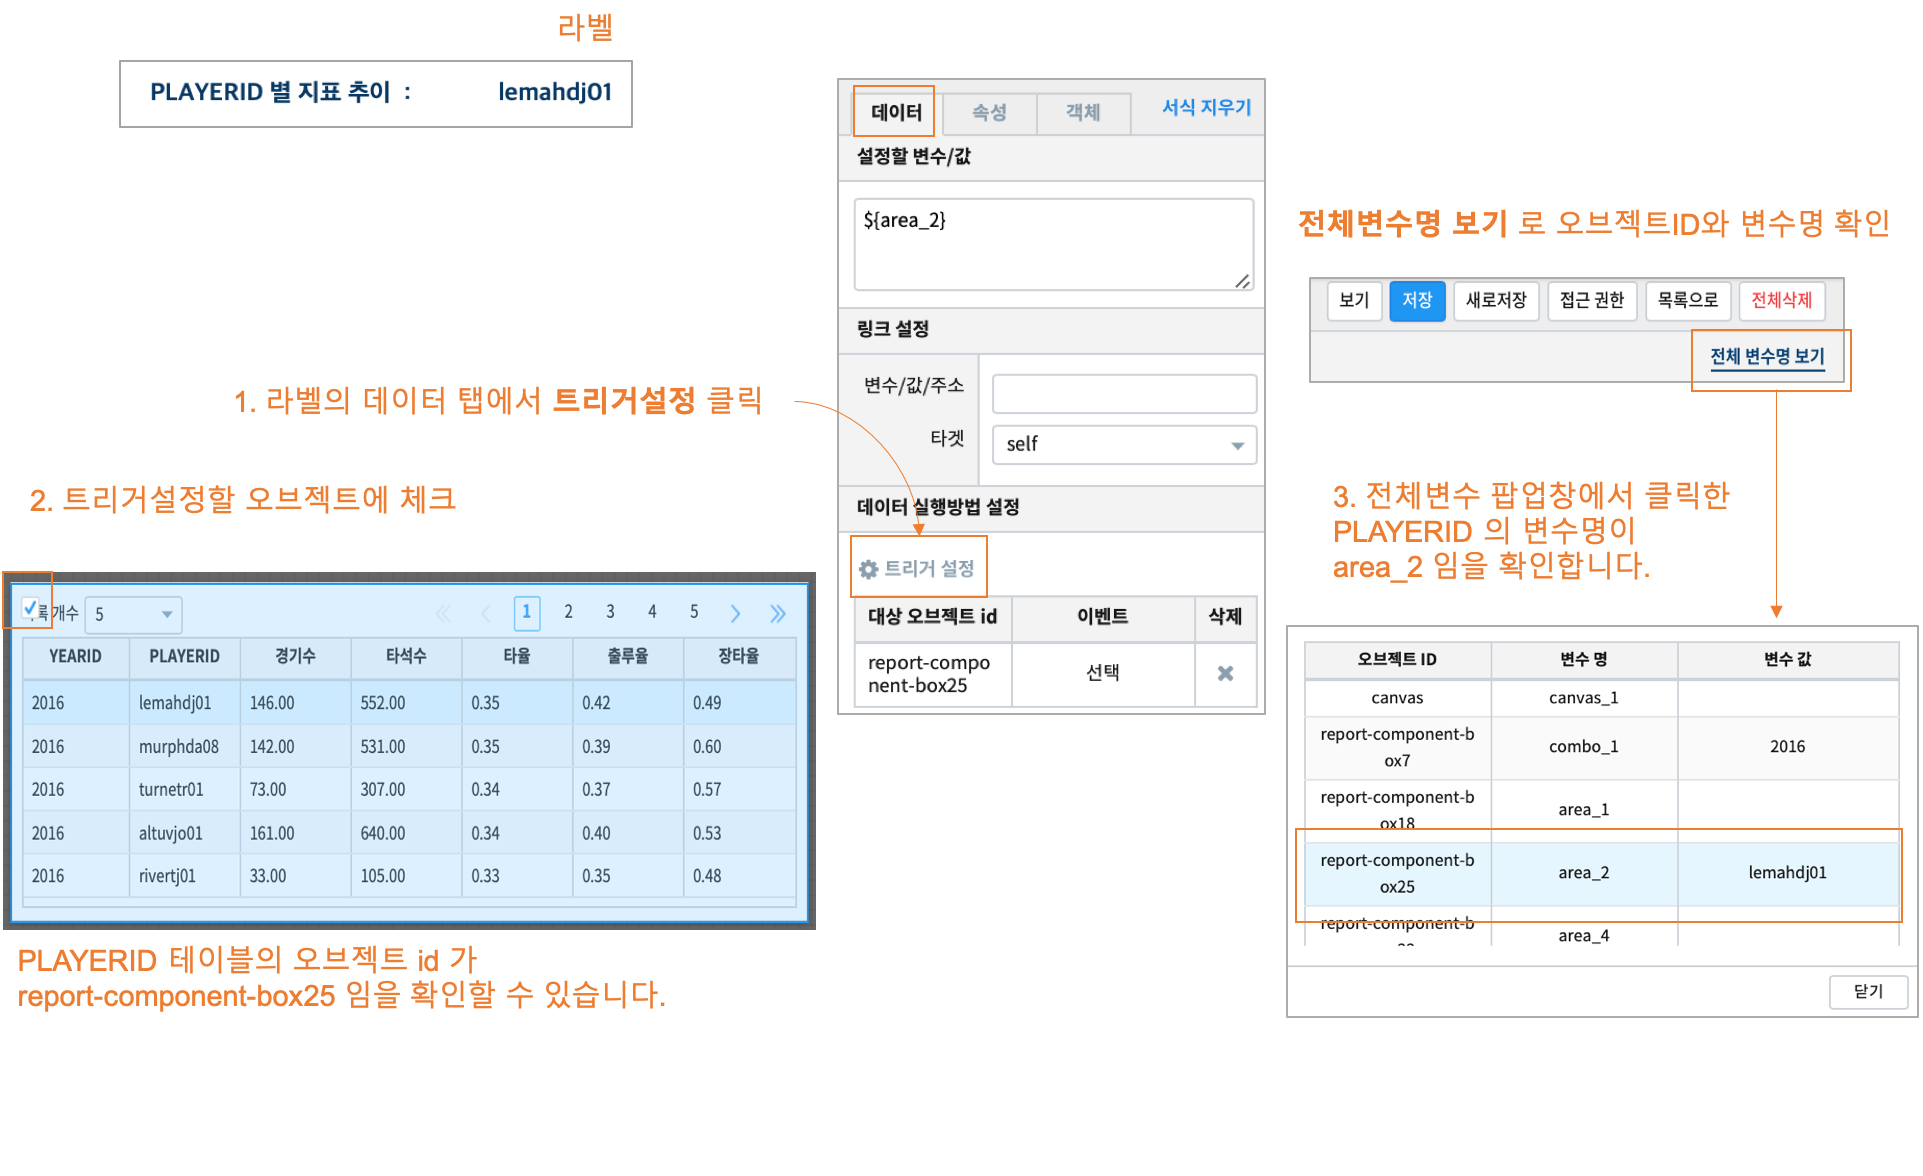The image size is (1923, 1176).
Task: Click the 오브젝트 ID column header
Action: point(1397,660)
